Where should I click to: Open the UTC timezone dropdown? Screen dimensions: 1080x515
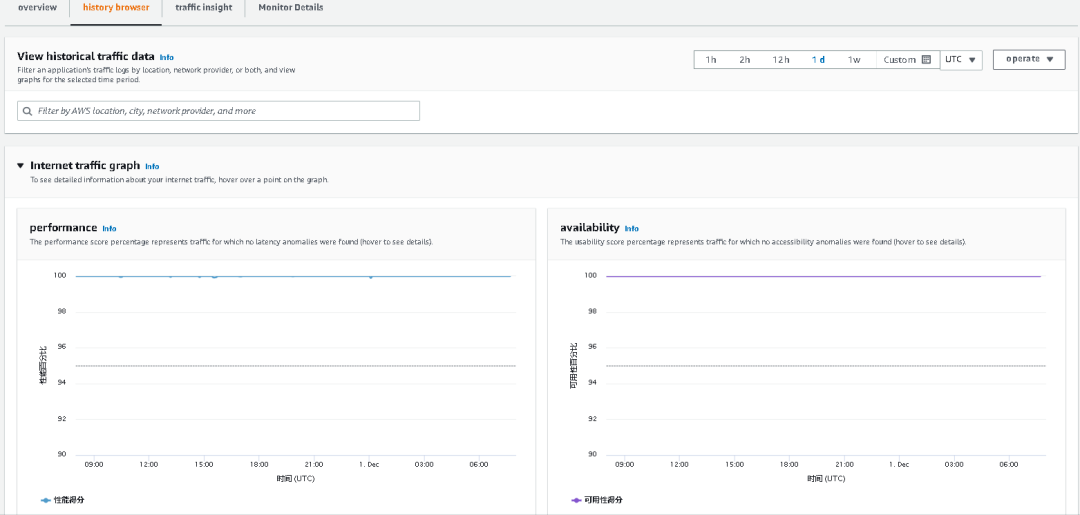pos(961,60)
